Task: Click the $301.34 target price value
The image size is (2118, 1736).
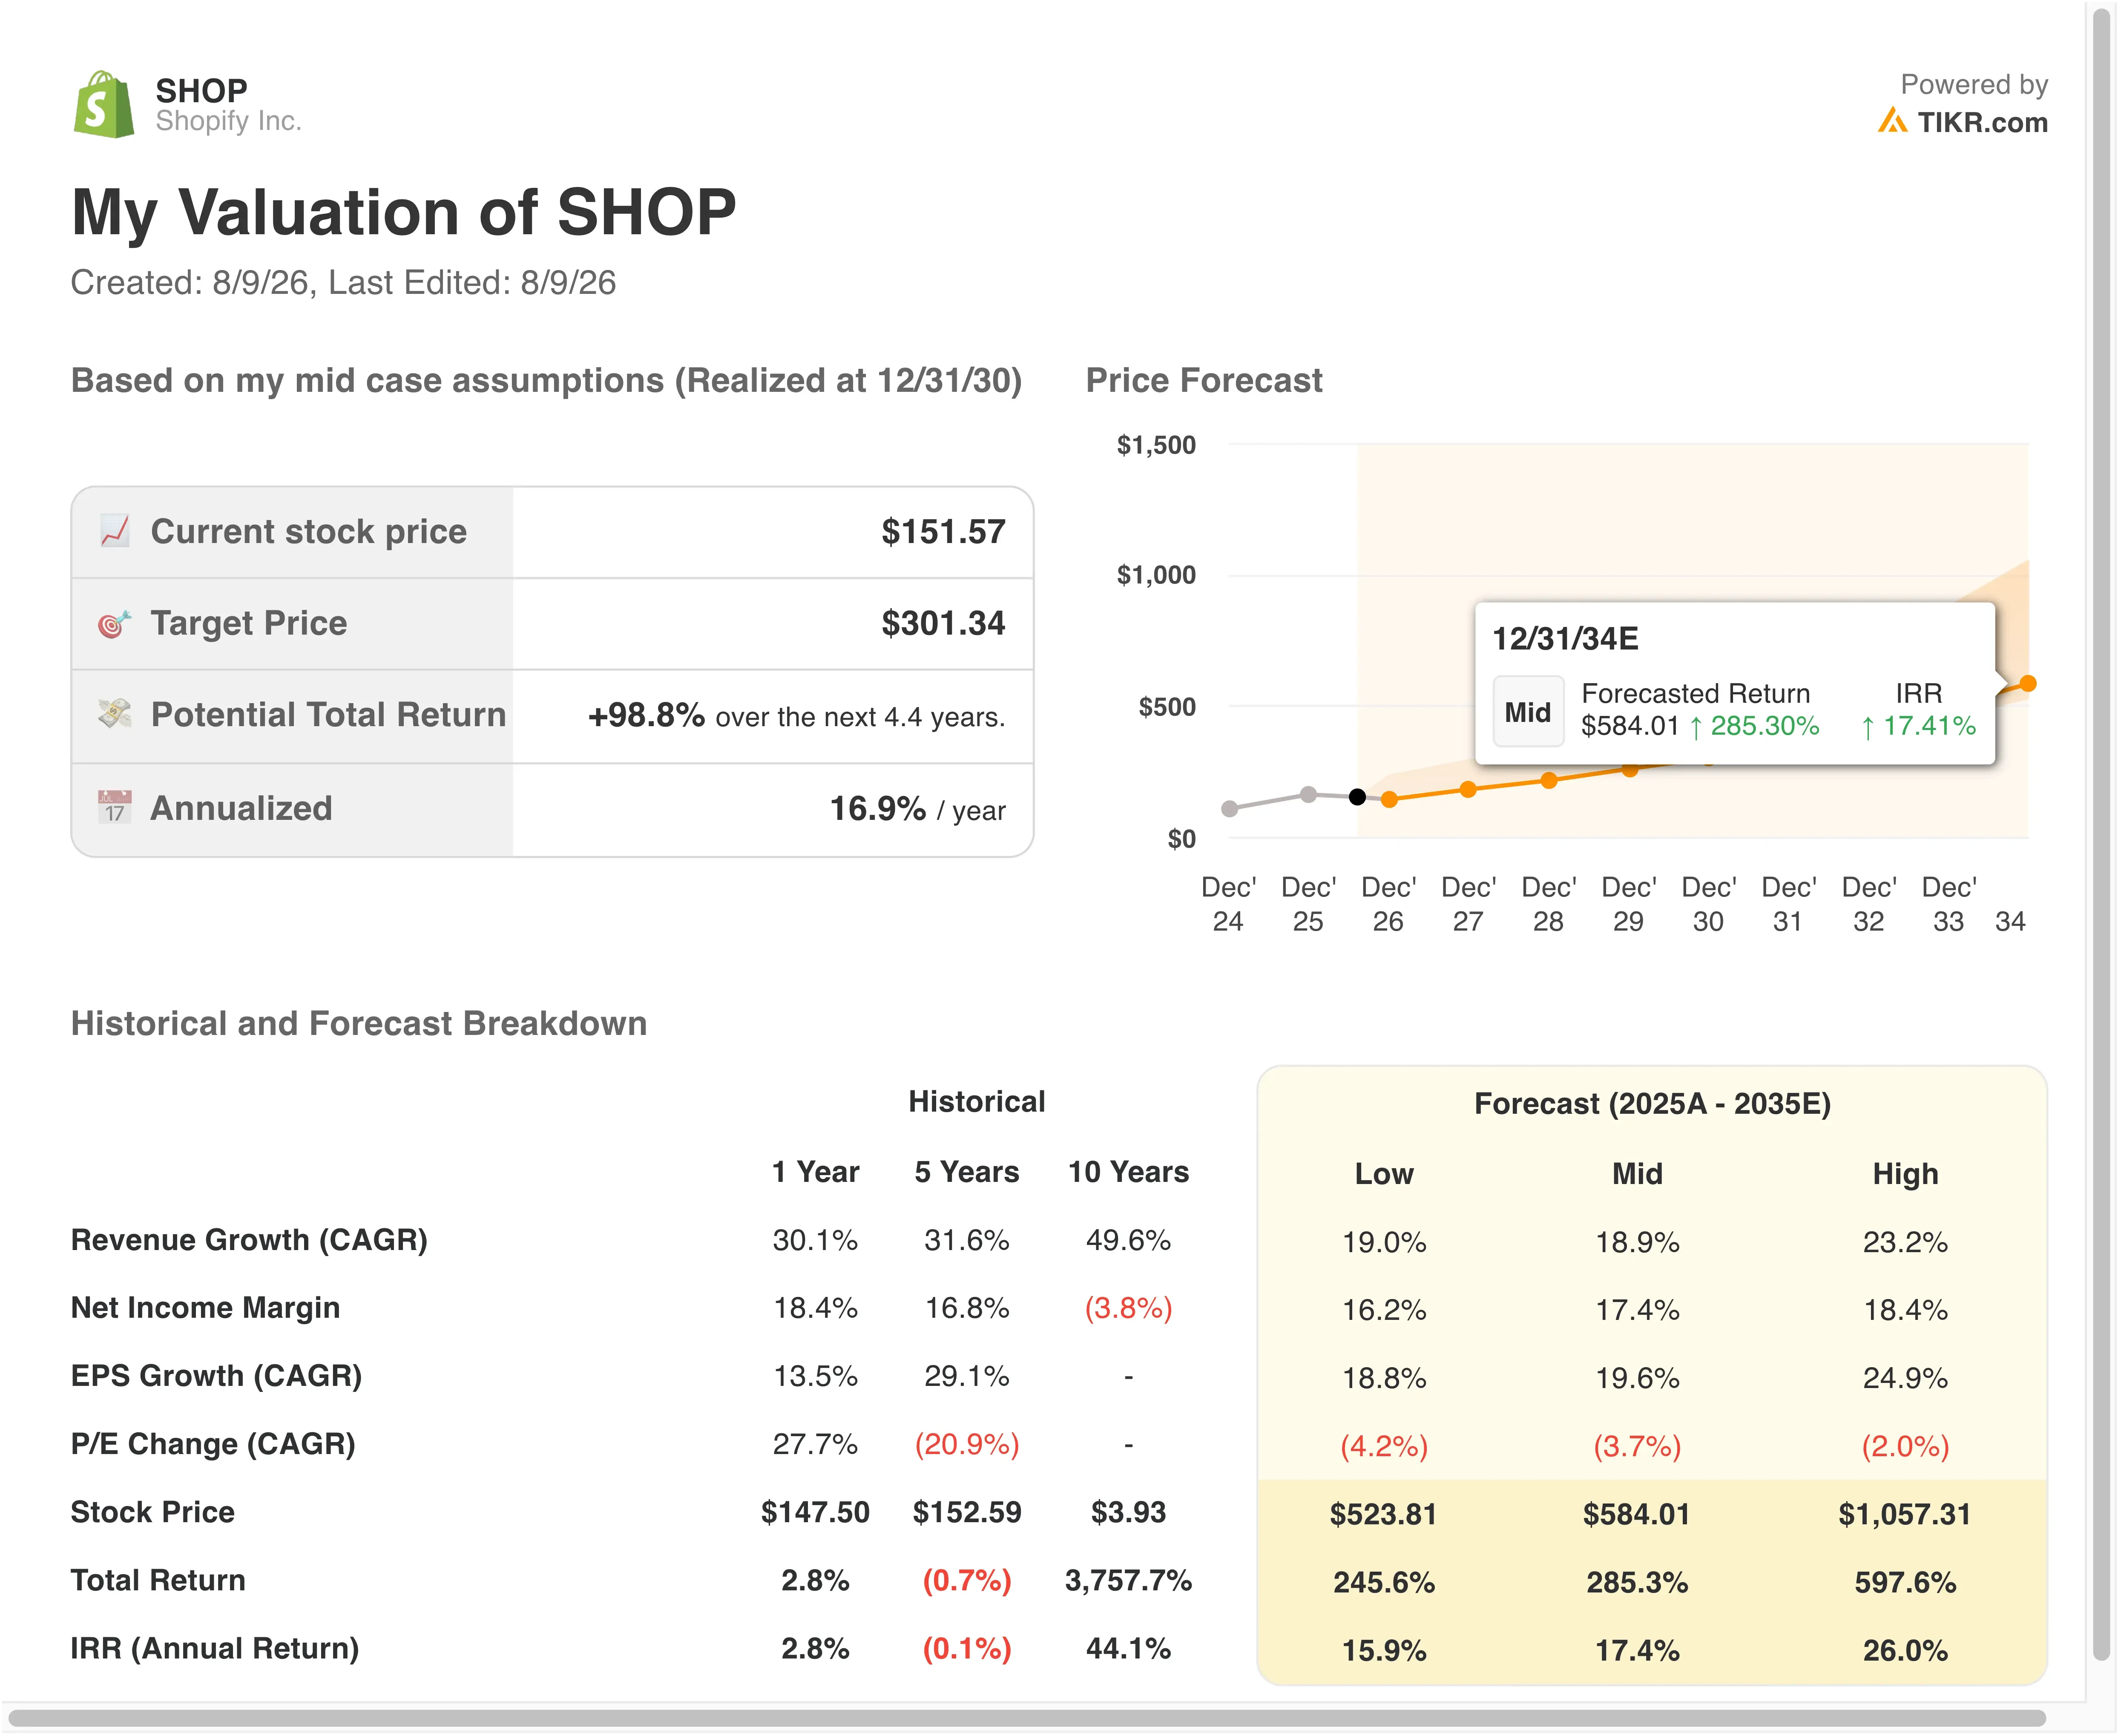Action: click(x=942, y=623)
